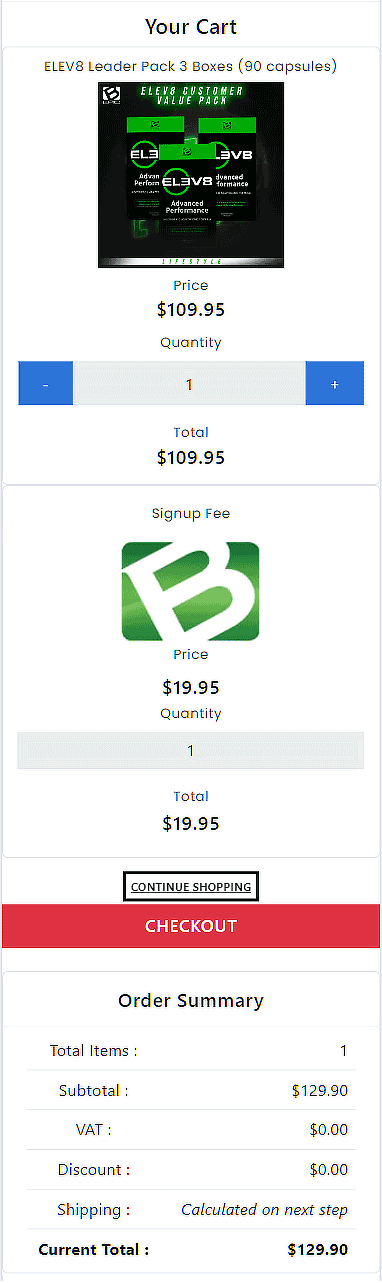
Task: Click the Shipping calculated on next step text
Action: (x=265, y=1210)
